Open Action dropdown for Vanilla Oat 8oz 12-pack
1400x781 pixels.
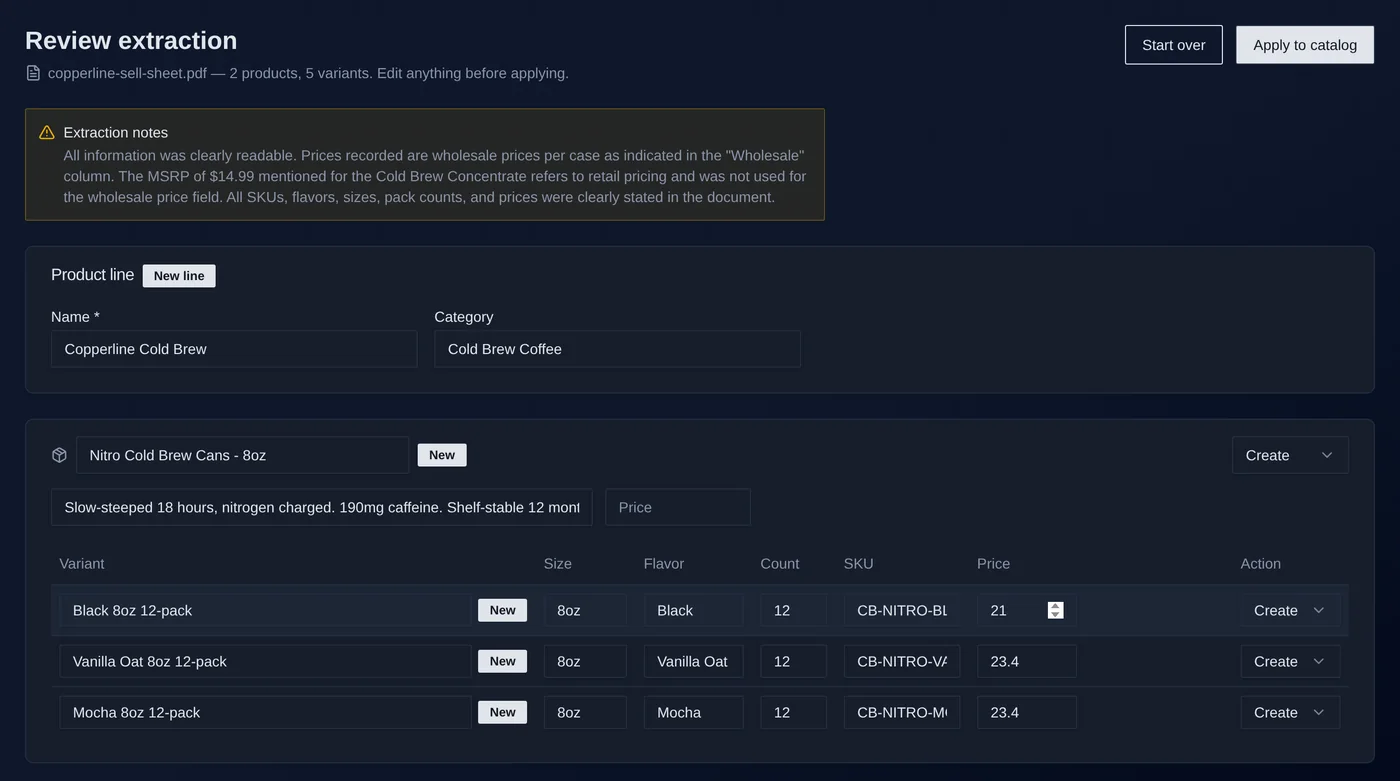tap(1290, 661)
